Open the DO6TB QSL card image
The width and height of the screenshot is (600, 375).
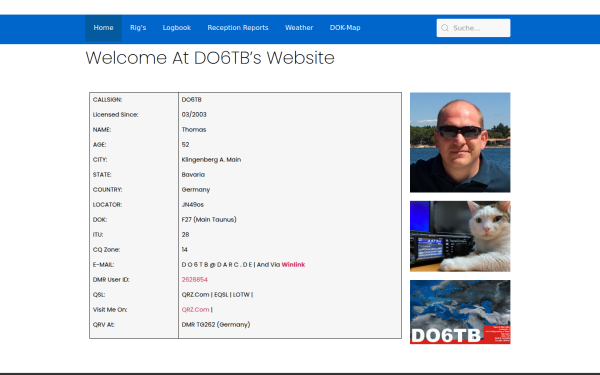[x=460, y=312]
